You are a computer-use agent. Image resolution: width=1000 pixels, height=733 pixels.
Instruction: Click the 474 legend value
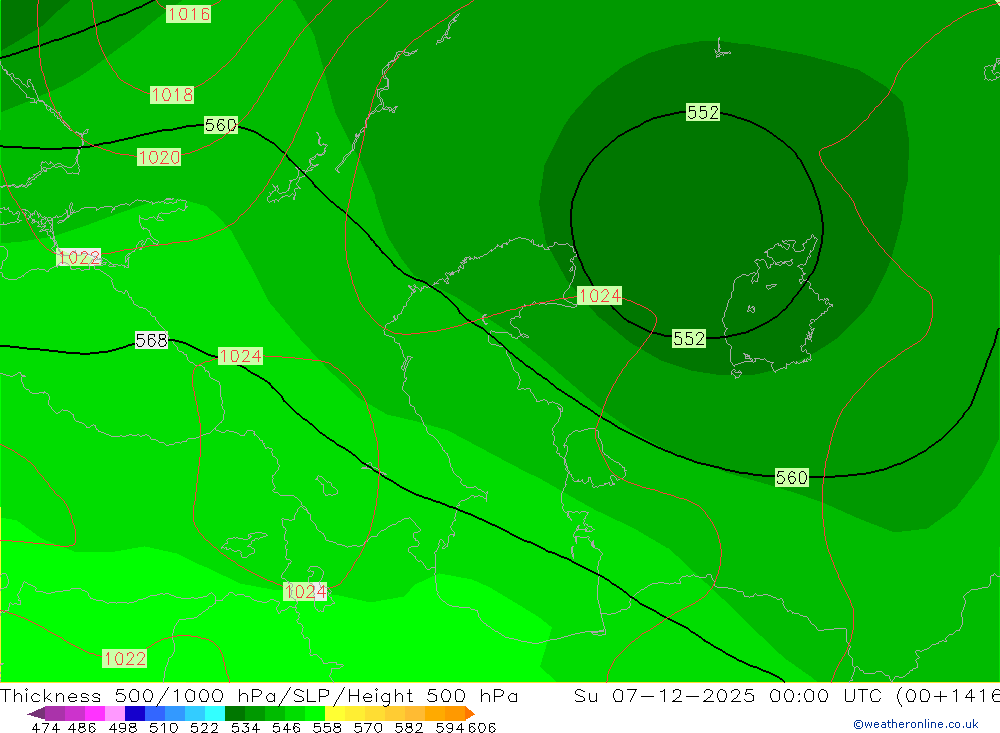tap(45, 727)
